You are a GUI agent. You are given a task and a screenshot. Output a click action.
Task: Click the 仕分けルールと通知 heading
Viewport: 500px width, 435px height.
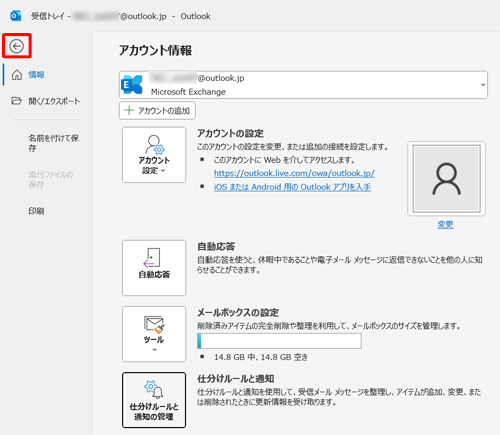[236, 379]
